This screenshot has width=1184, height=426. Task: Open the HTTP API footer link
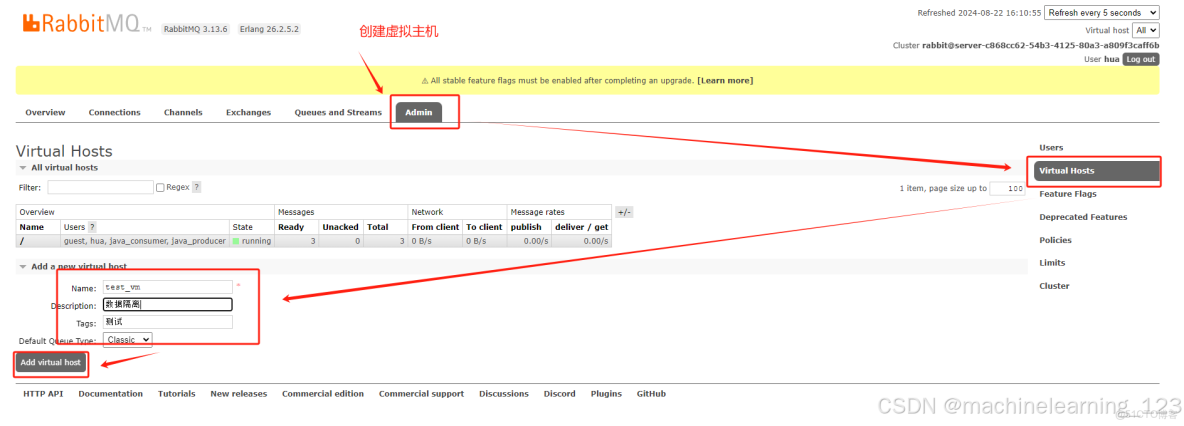coord(43,394)
